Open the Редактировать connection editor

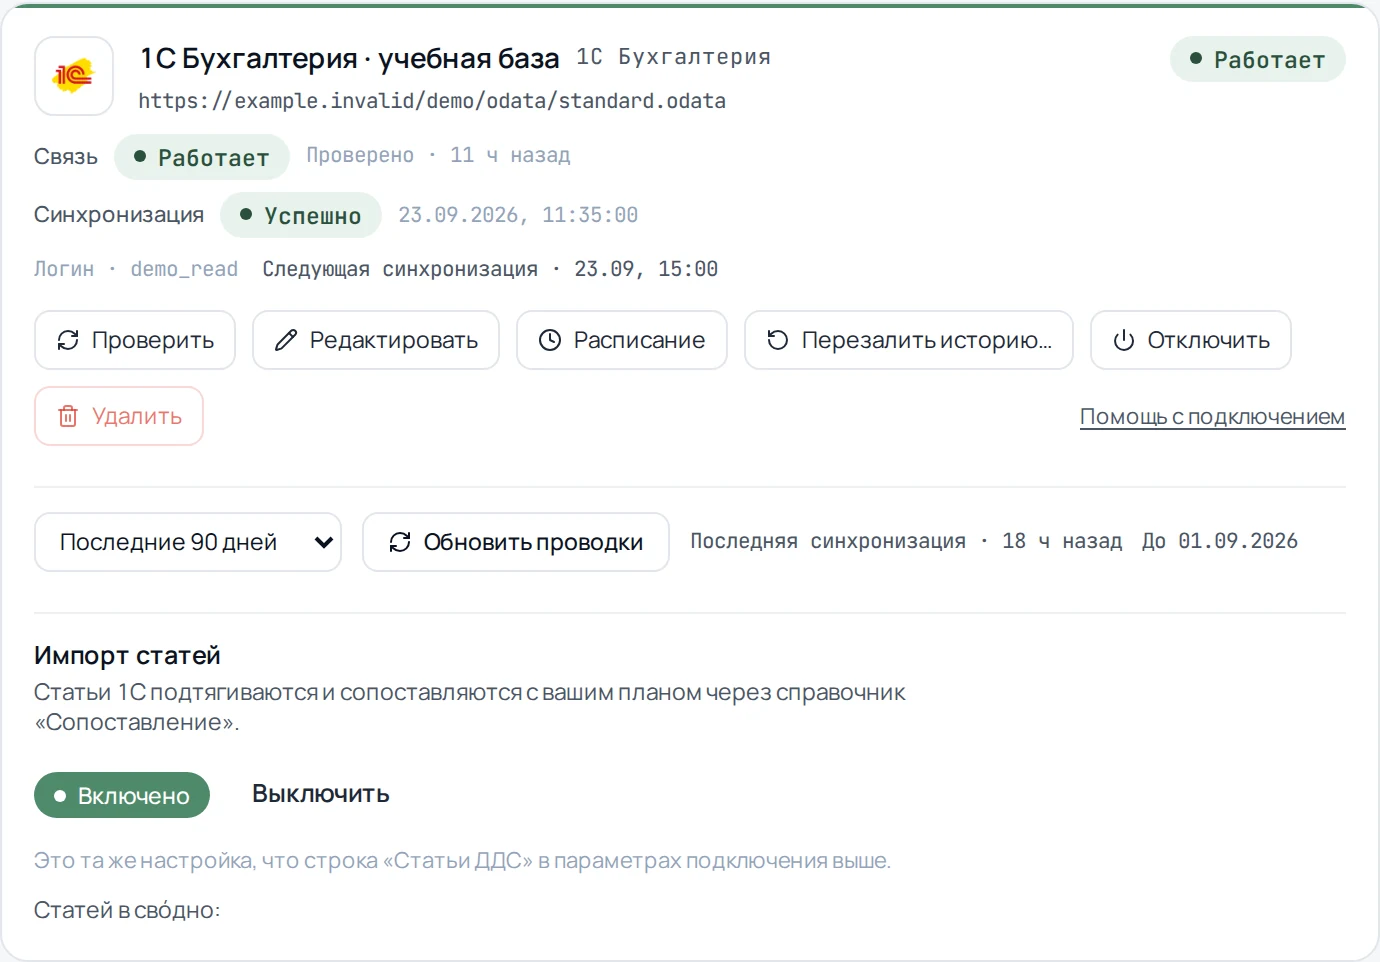376,340
